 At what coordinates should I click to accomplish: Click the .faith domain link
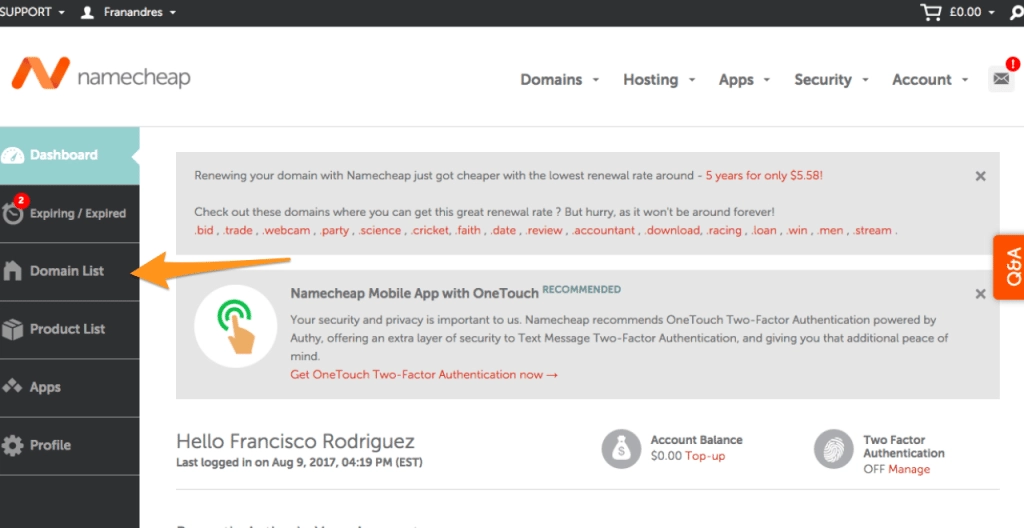(x=468, y=230)
